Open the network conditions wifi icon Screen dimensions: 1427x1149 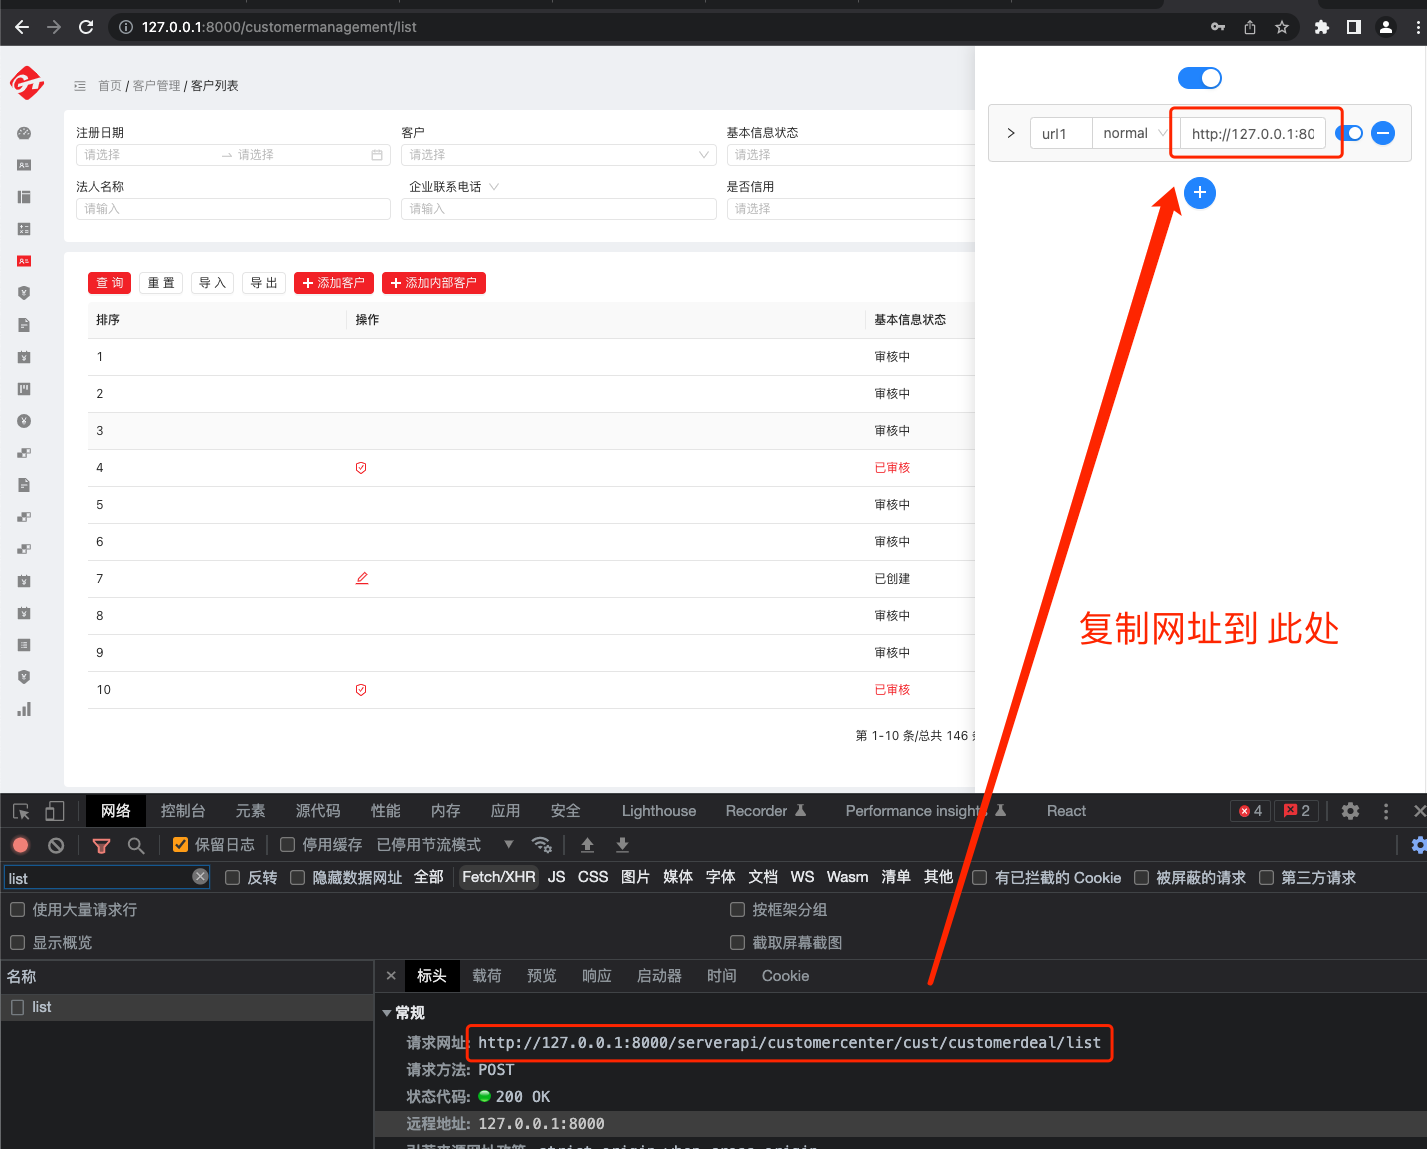[542, 845]
